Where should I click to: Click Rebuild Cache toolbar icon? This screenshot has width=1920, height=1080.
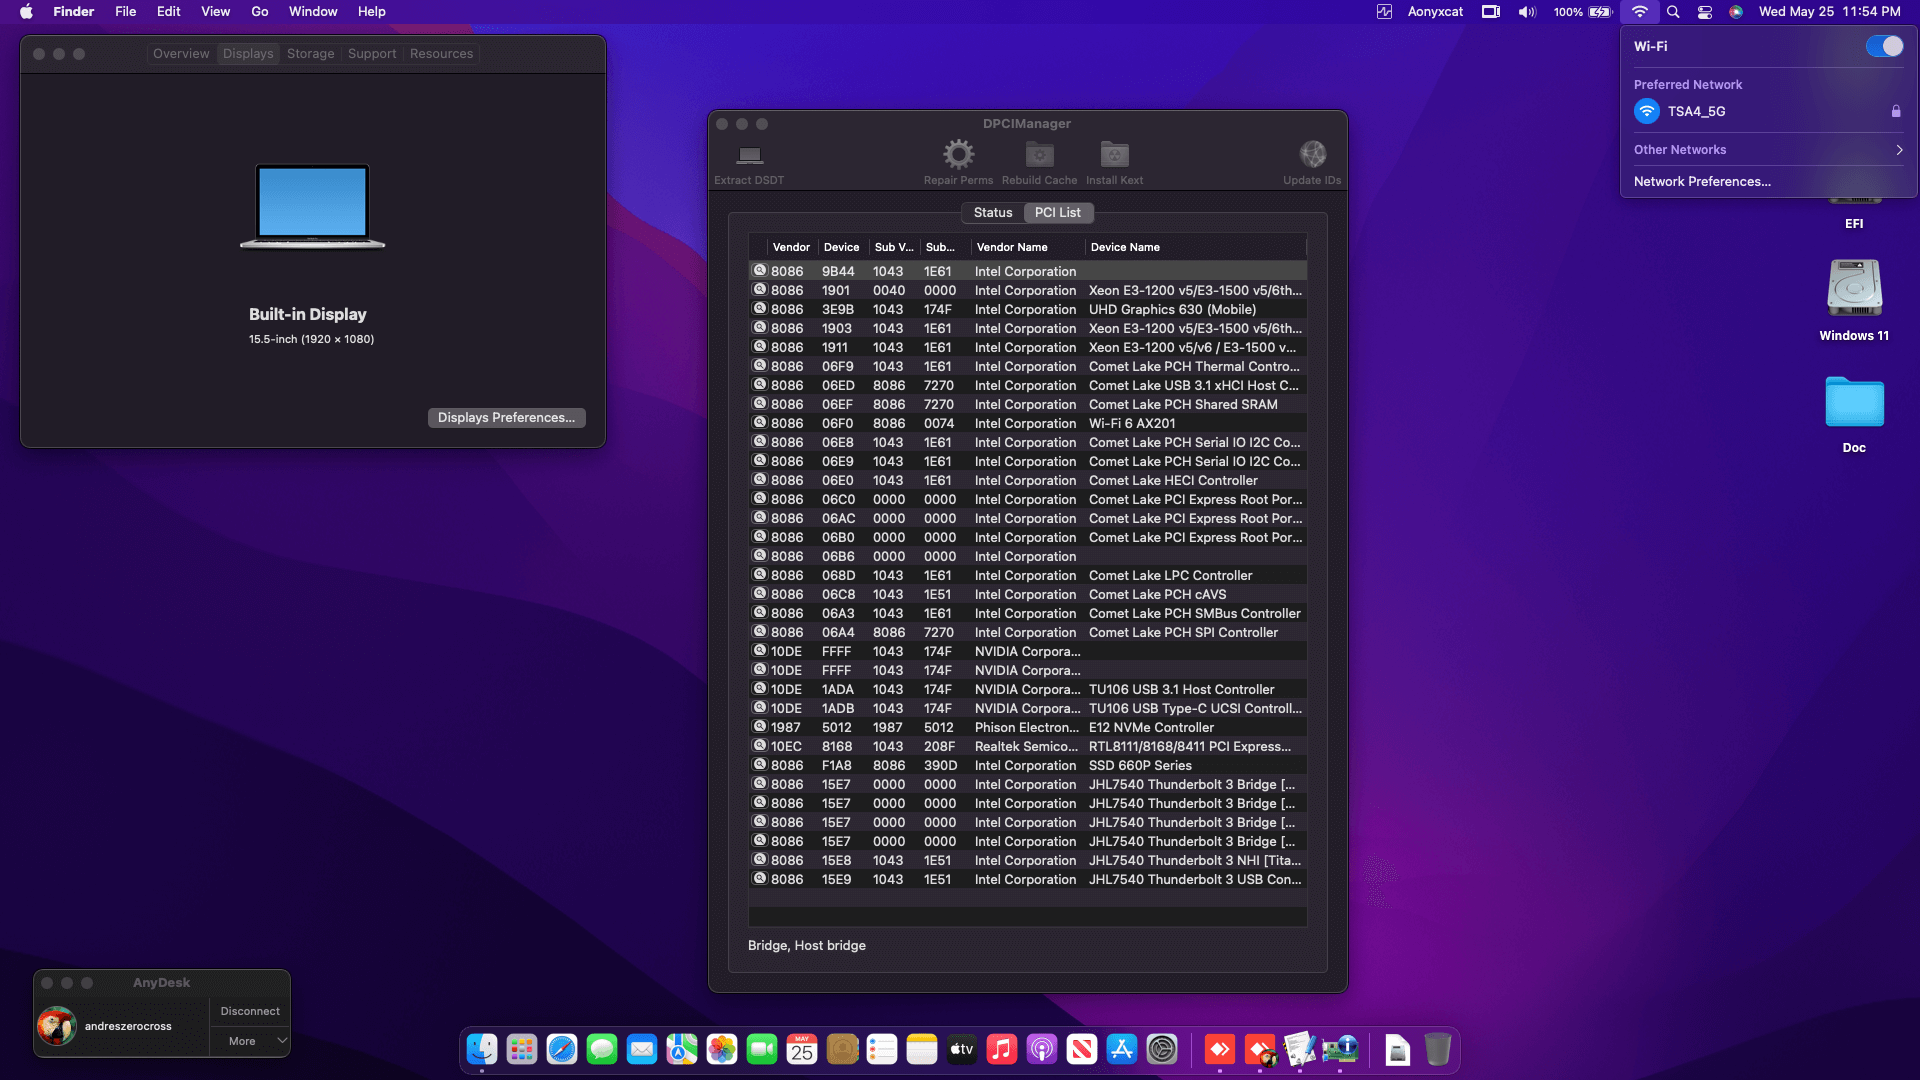[1039, 154]
